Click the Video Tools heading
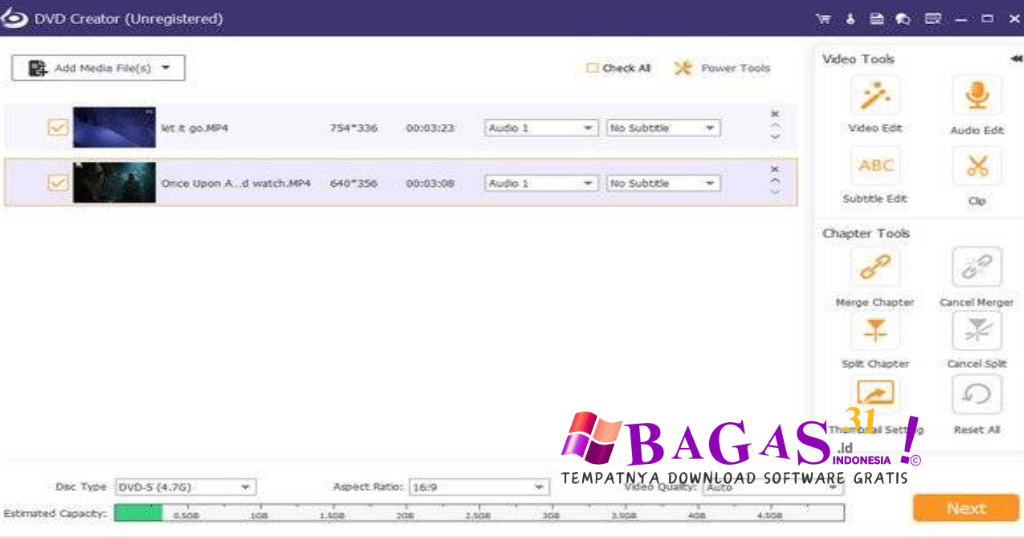The image size is (1024, 538). [858, 59]
